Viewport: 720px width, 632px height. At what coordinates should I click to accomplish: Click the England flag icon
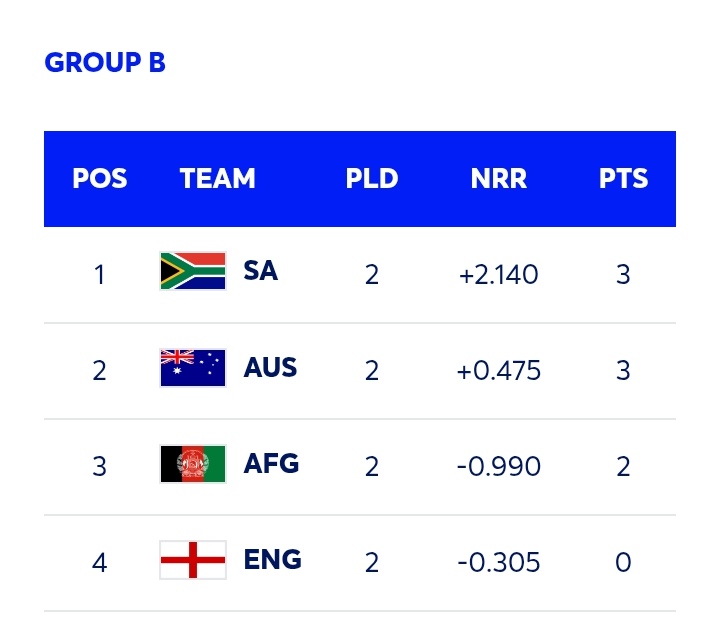(193, 560)
